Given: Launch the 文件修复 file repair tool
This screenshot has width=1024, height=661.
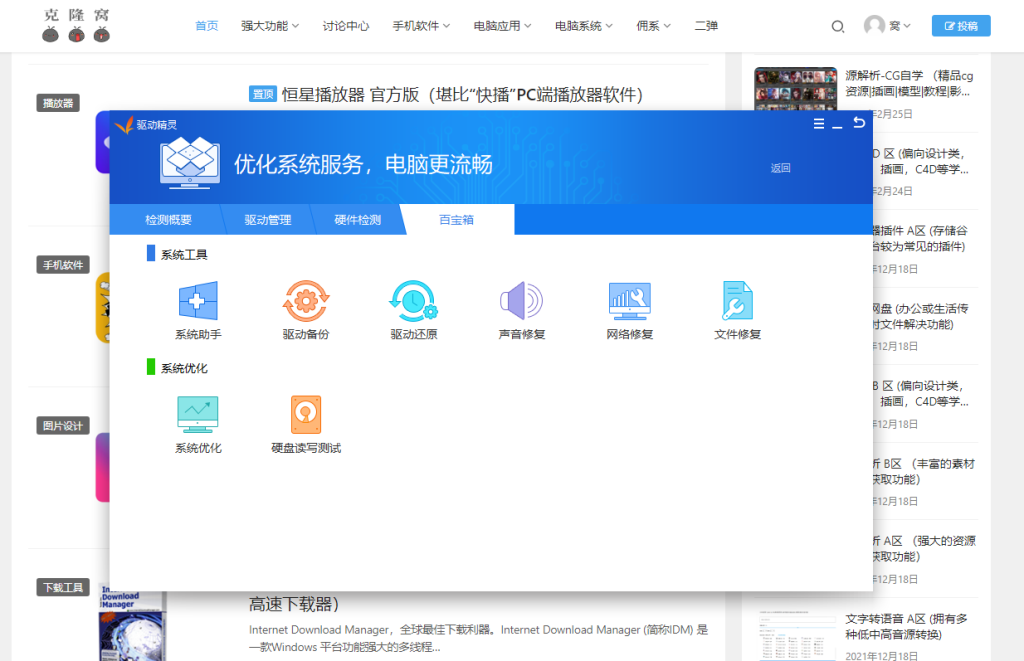Looking at the screenshot, I should tap(737, 311).
